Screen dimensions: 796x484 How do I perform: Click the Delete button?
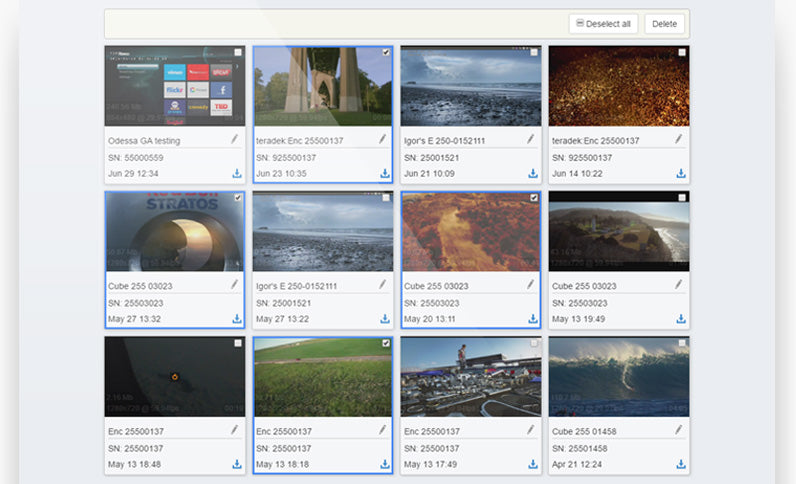pyautogui.click(x=664, y=24)
